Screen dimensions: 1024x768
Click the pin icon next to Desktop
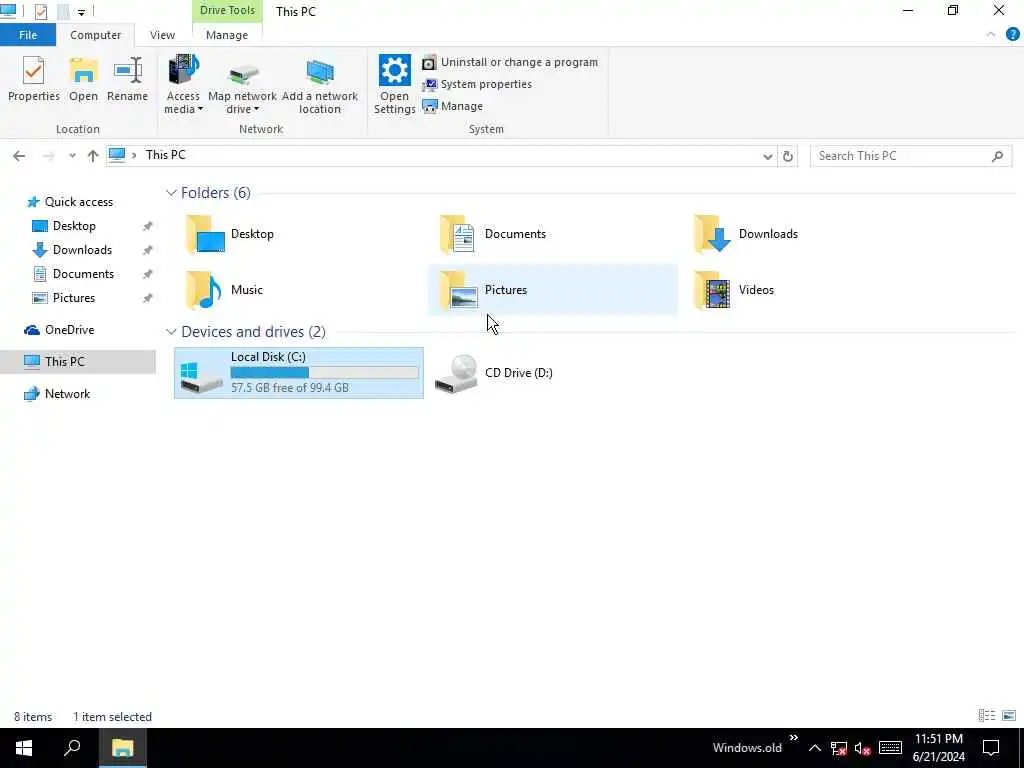pyautogui.click(x=148, y=227)
